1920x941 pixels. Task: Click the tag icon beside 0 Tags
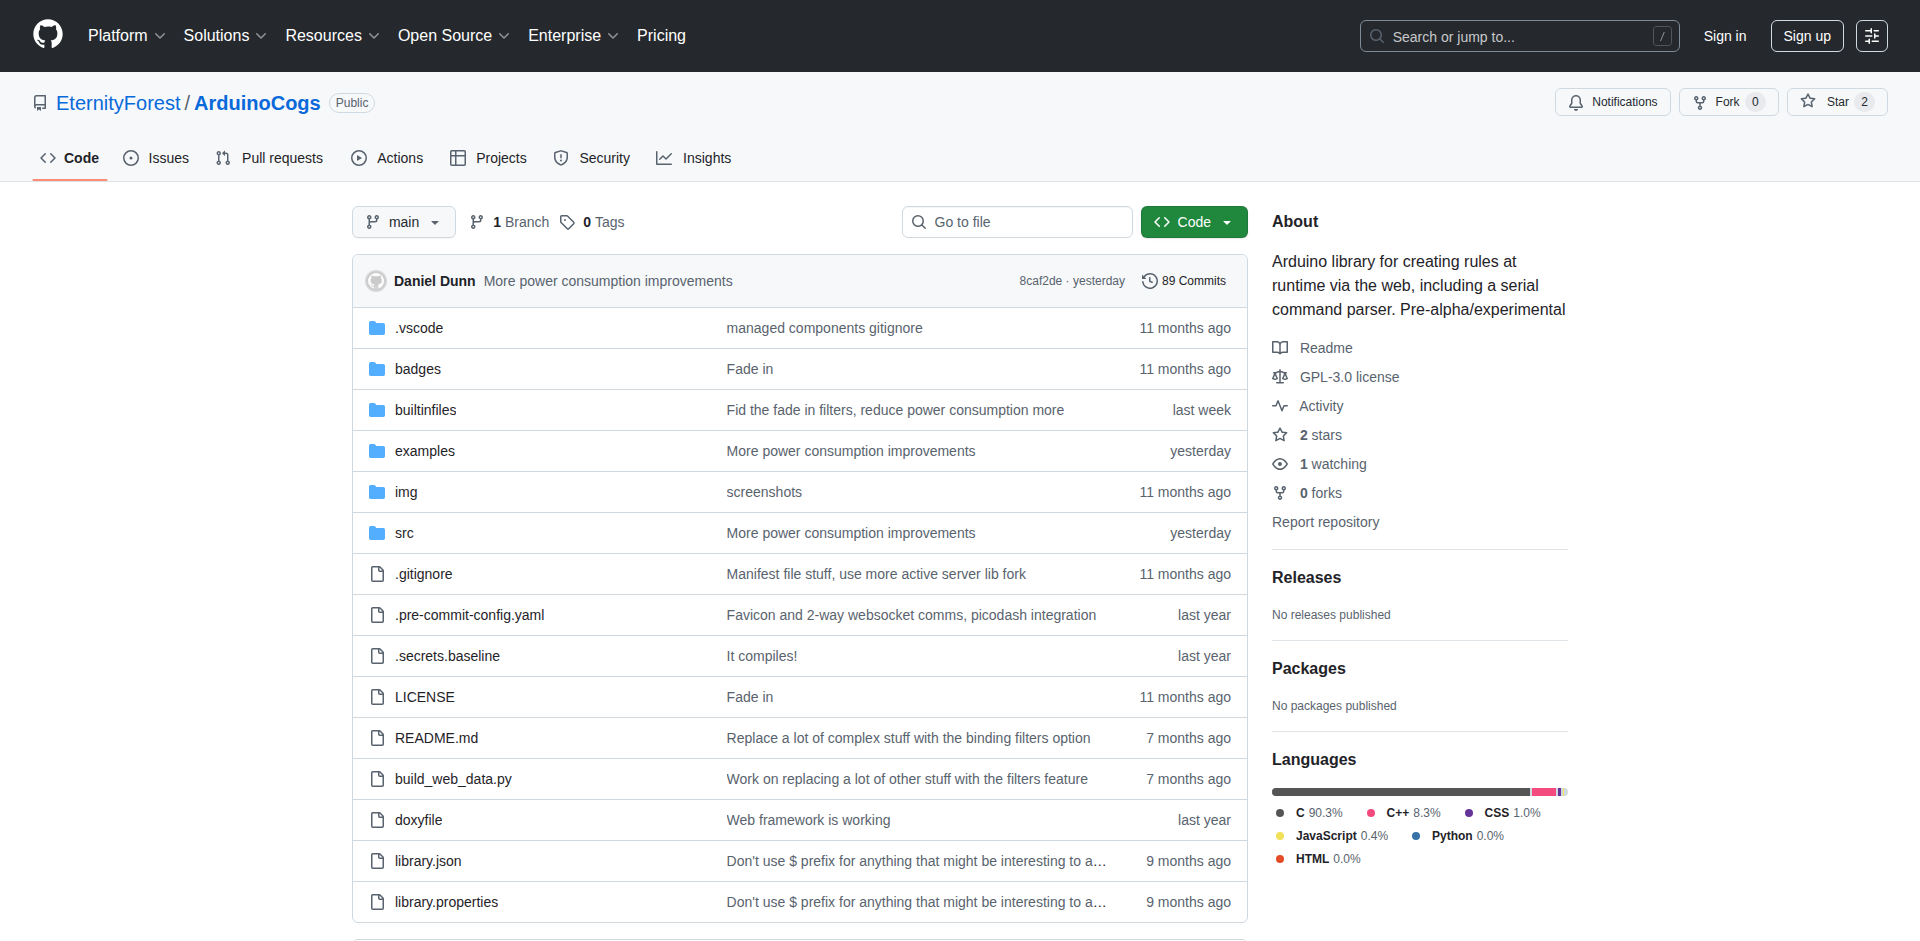pyautogui.click(x=567, y=222)
